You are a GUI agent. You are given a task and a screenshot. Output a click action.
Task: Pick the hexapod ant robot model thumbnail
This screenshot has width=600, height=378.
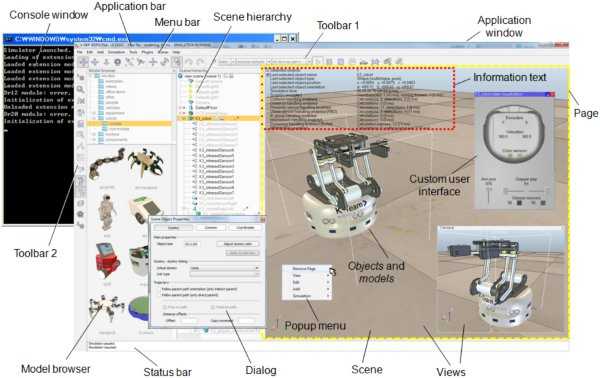click(x=146, y=164)
